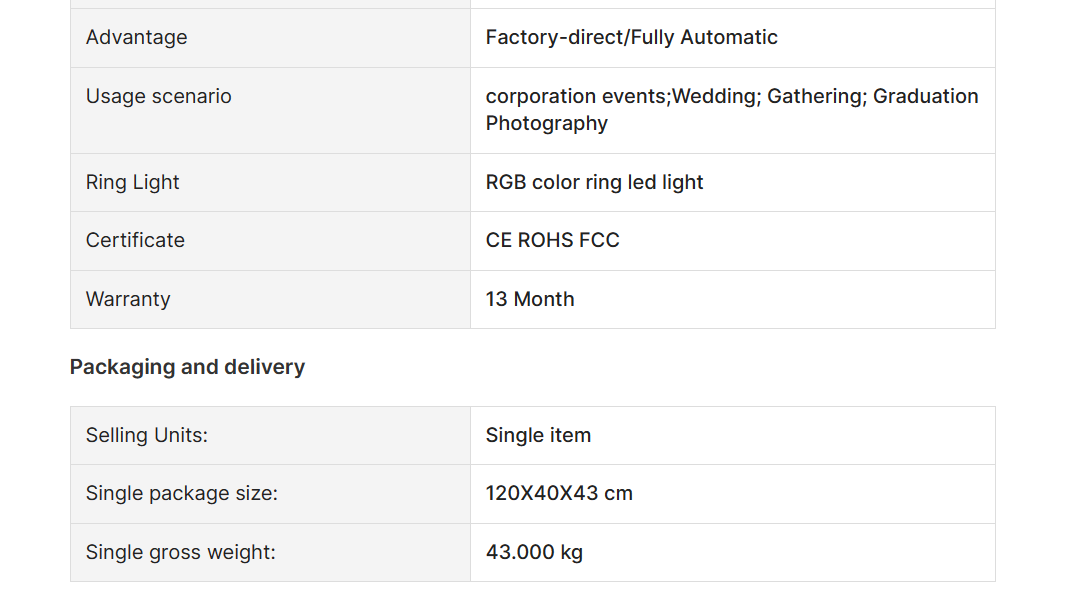The width and height of the screenshot is (1083, 596).
Task: Select the 13 Month warranty value
Action: coord(530,299)
